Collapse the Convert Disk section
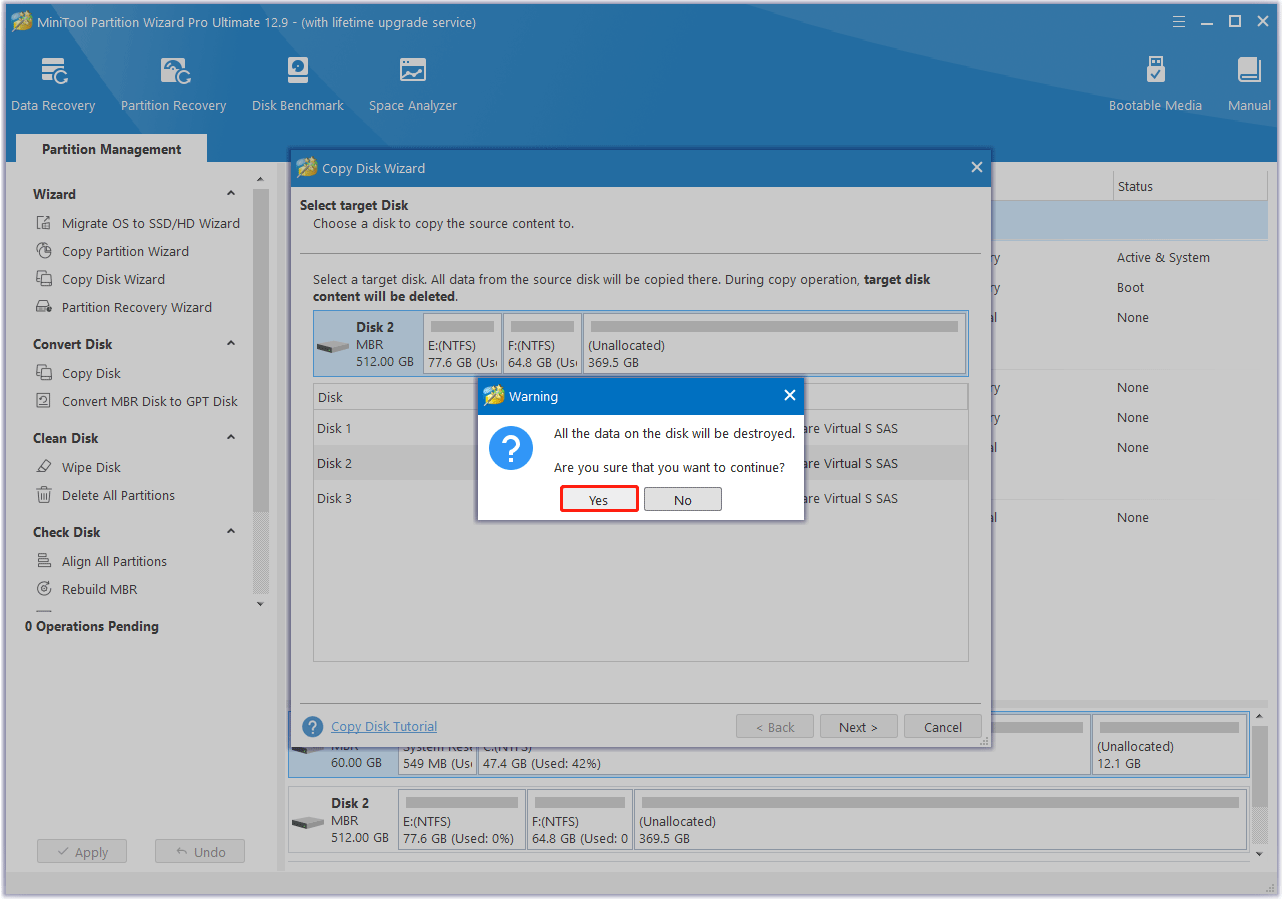This screenshot has width=1282, height=899. pos(231,344)
